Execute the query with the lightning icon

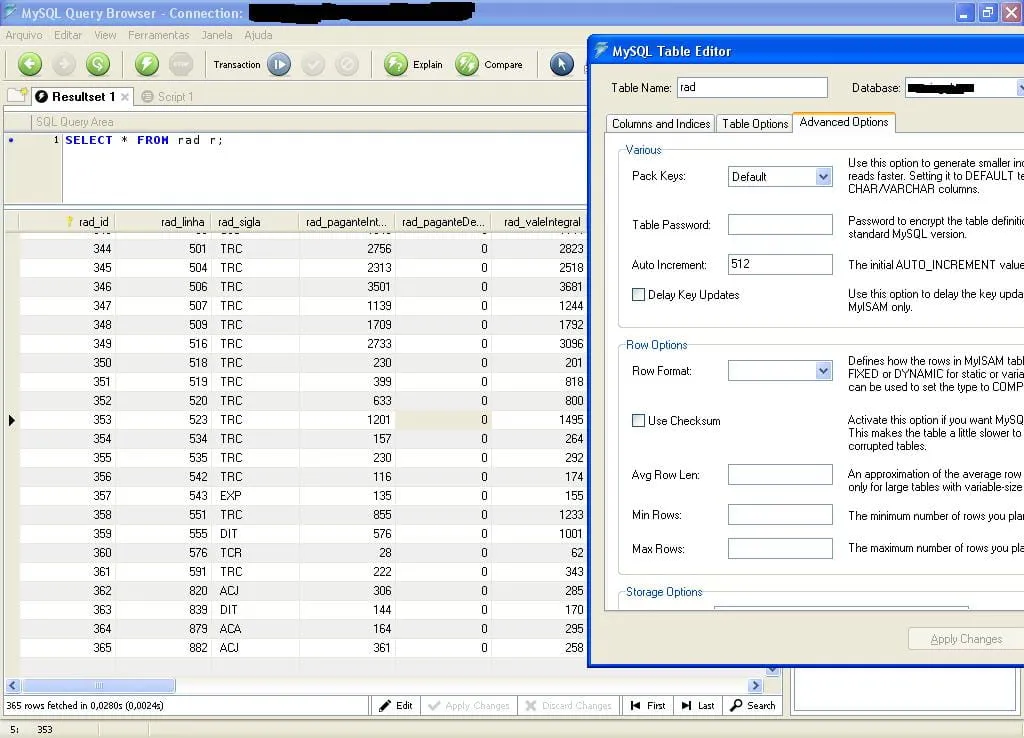(x=147, y=64)
